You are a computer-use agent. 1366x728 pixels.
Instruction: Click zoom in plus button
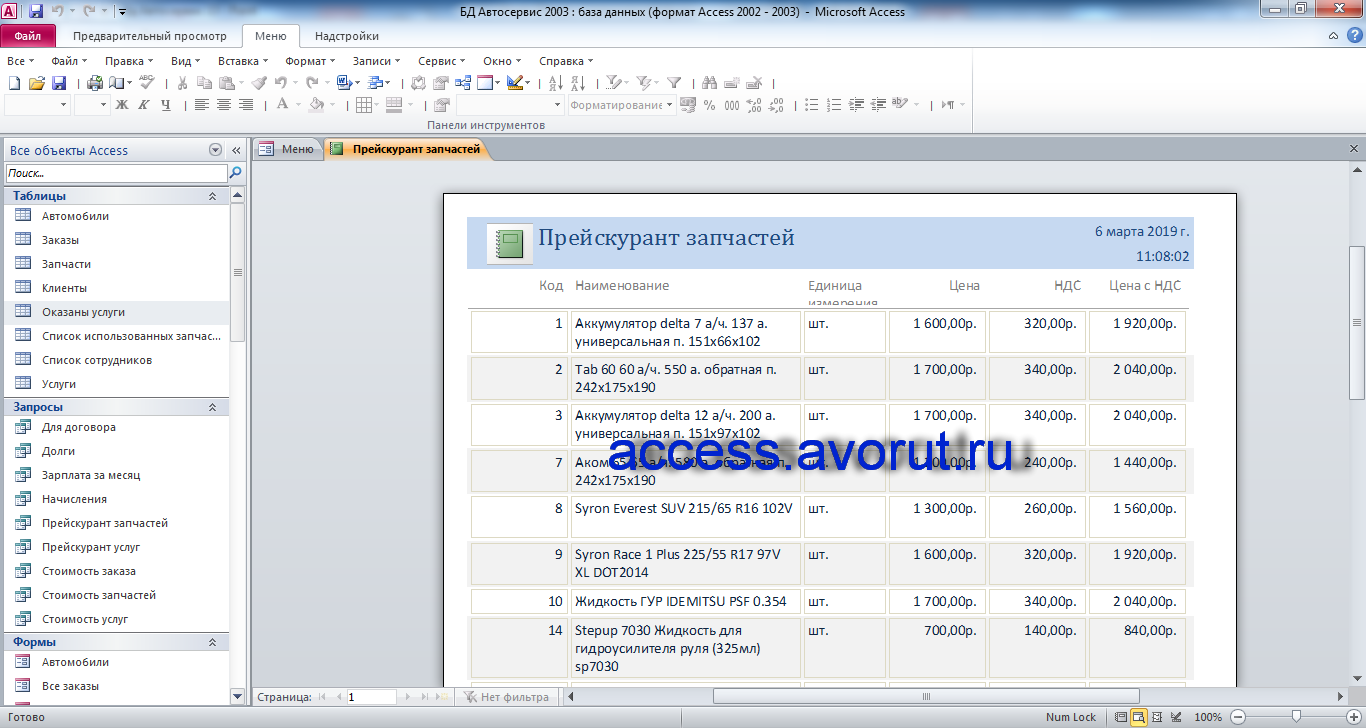[x=1354, y=717]
